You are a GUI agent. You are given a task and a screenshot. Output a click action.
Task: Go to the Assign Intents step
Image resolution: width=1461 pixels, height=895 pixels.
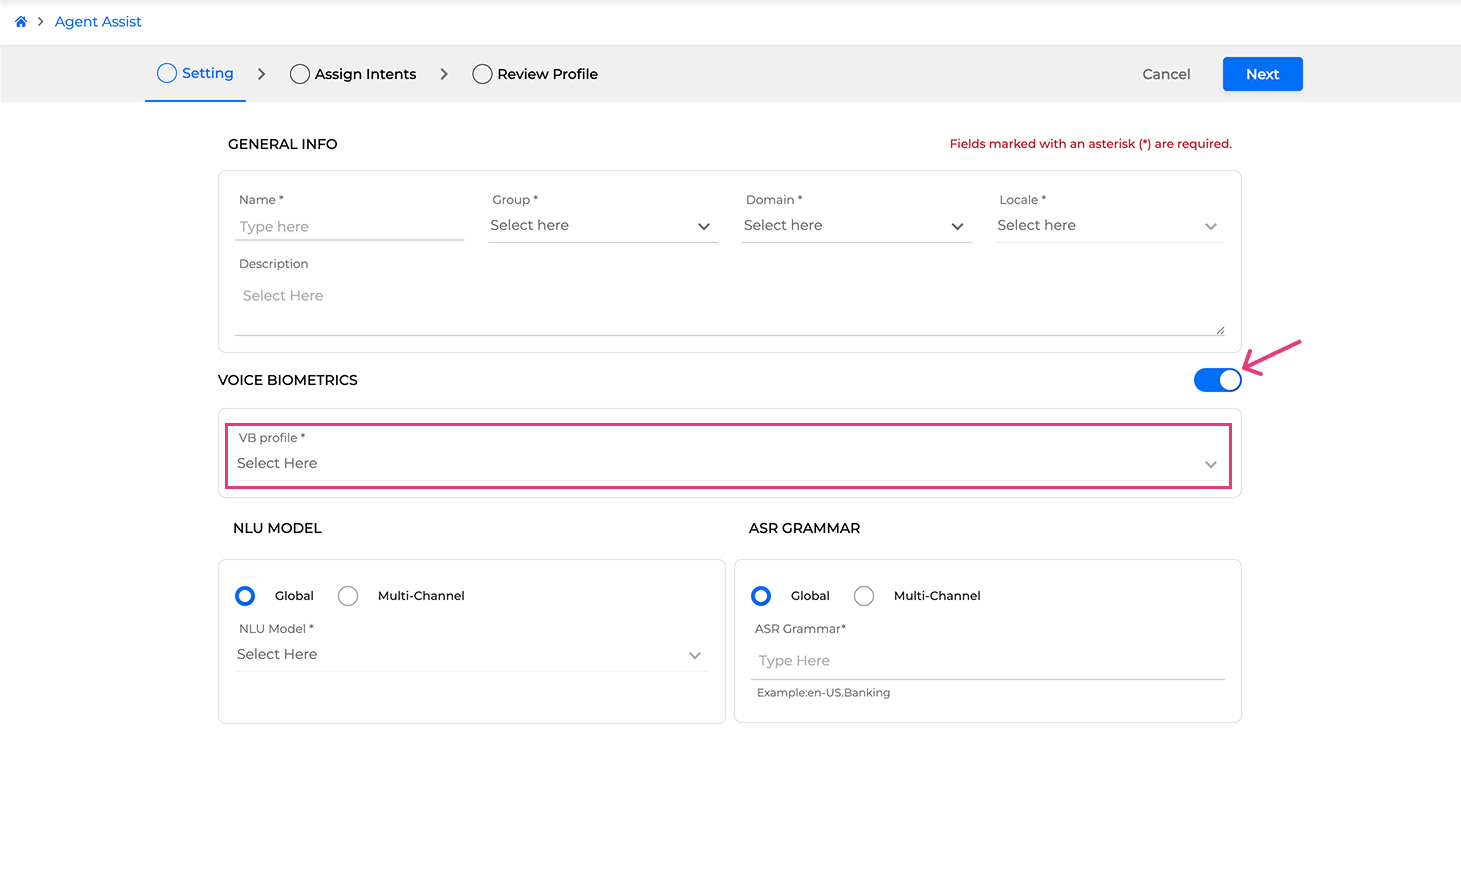point(353,74)
